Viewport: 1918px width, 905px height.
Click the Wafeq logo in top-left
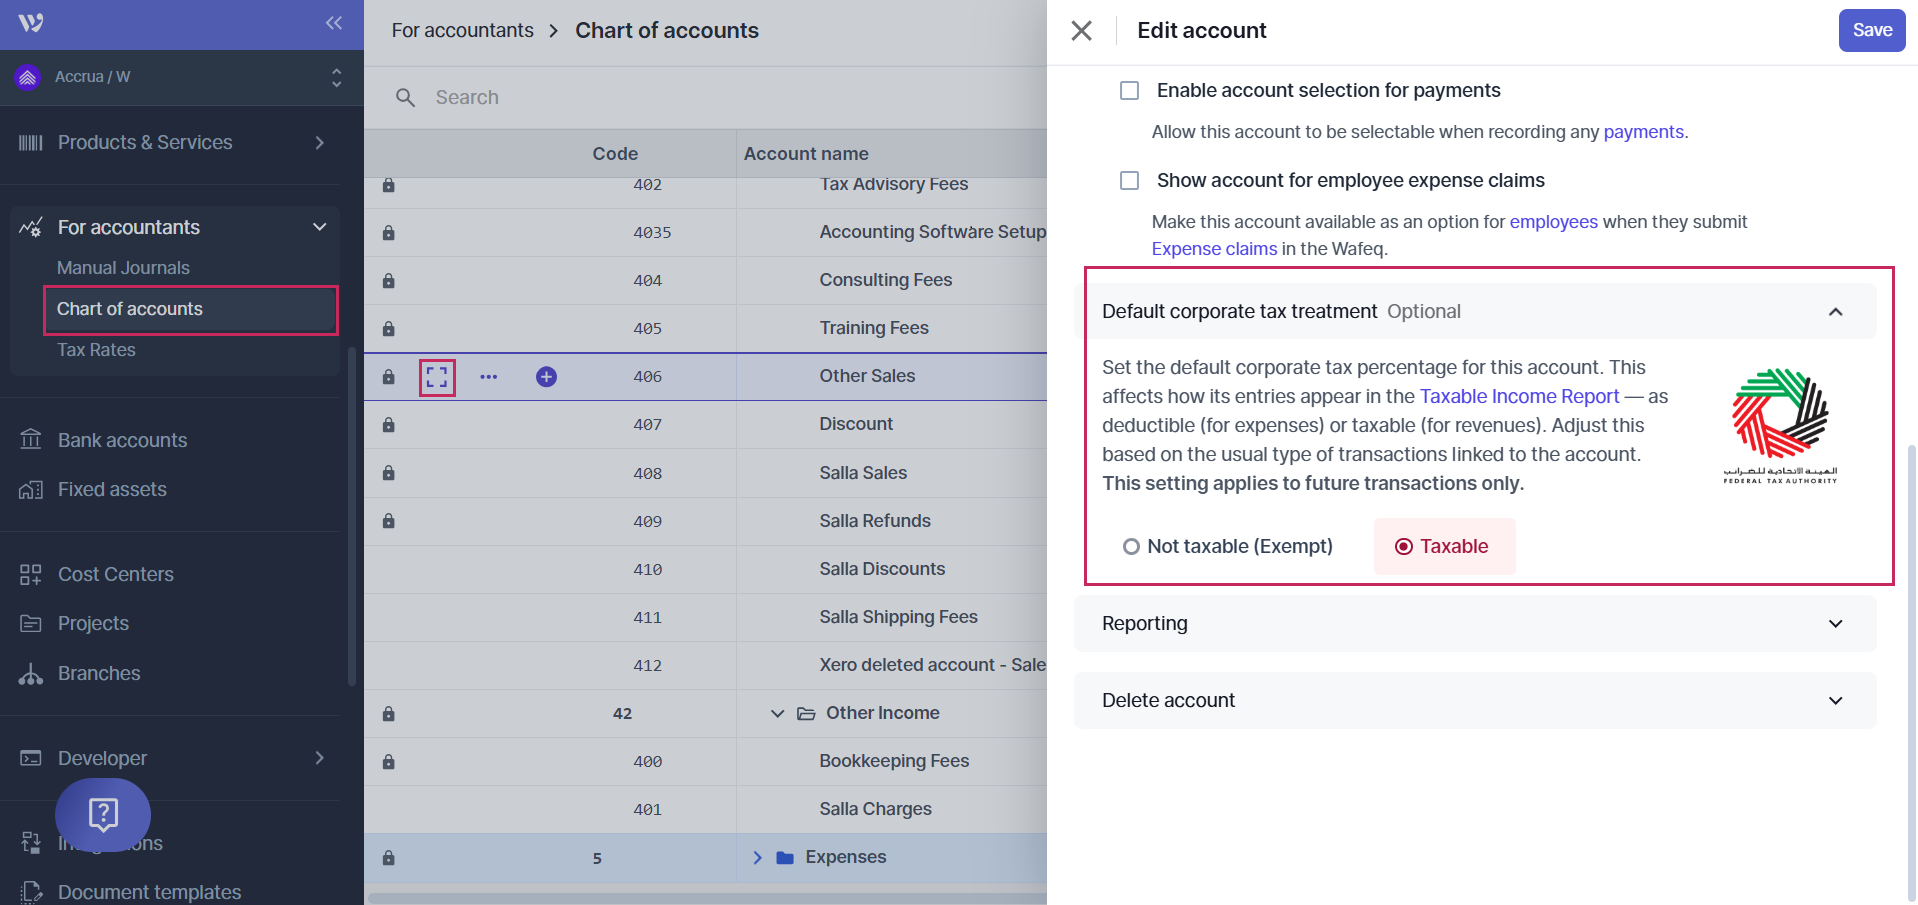click(x=31, y=23)
